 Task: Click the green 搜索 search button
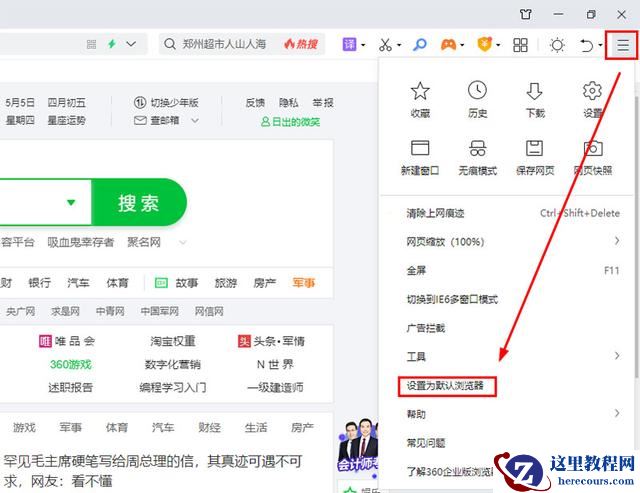[138, 202]
